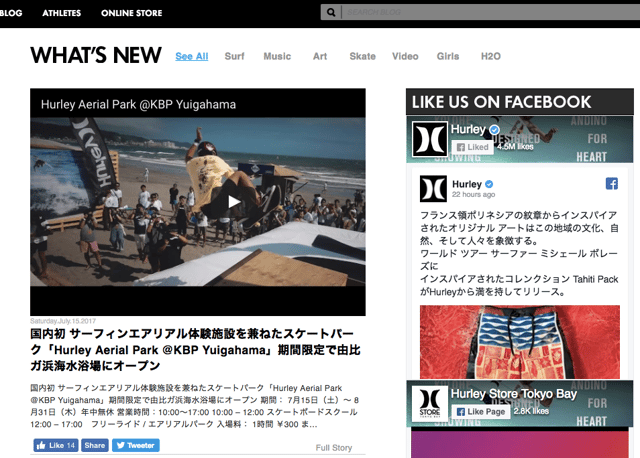The image size is (640, 458).
Task: Click the Twitter Tweeter button
Action: [x=136, y=445]
